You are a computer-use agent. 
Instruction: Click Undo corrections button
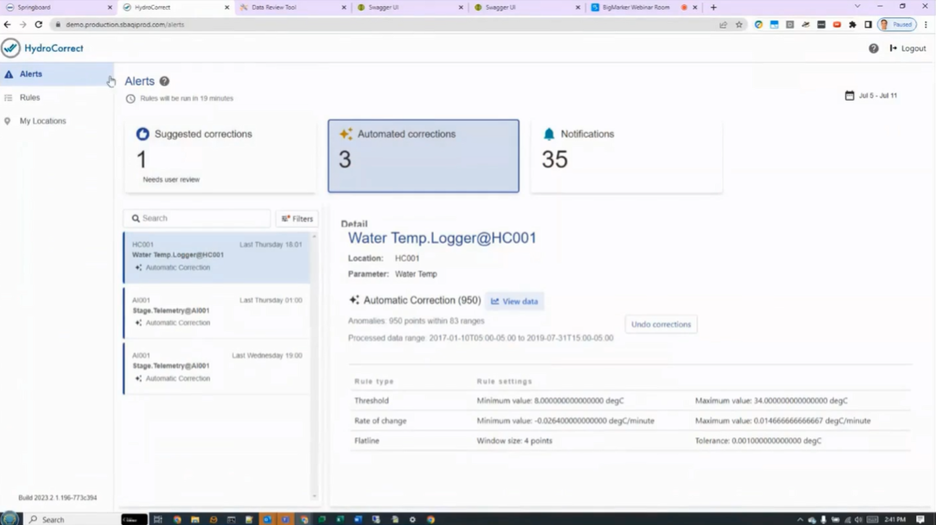coord(661,324)
